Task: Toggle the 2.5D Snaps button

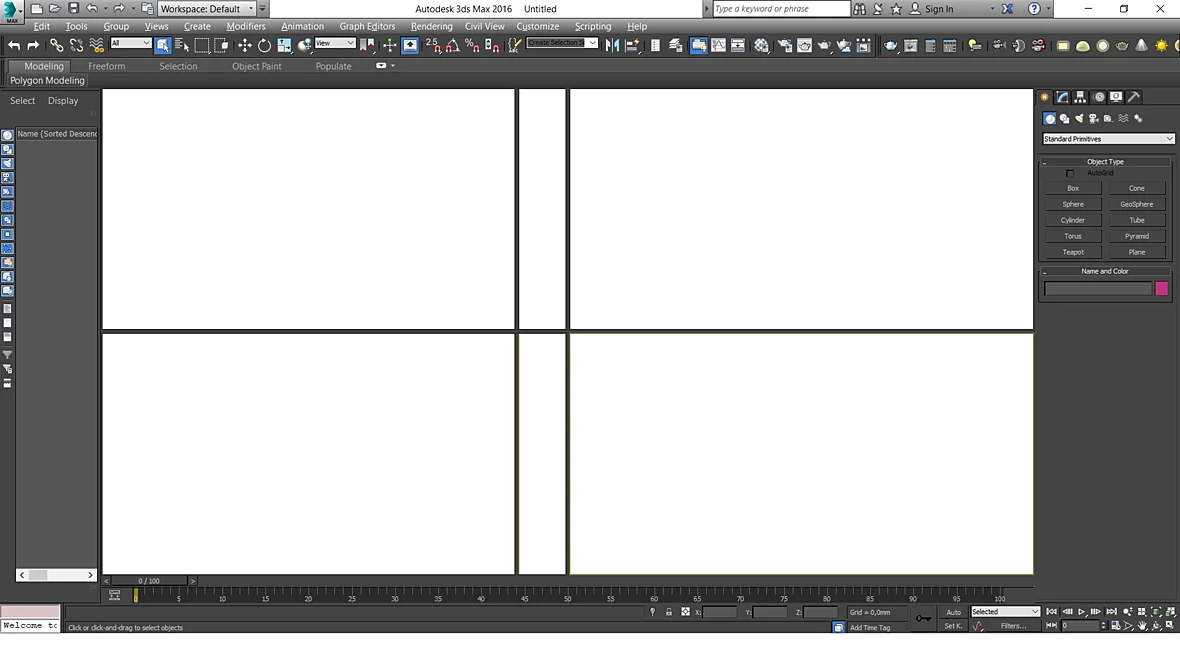Action: pos(433,46)
